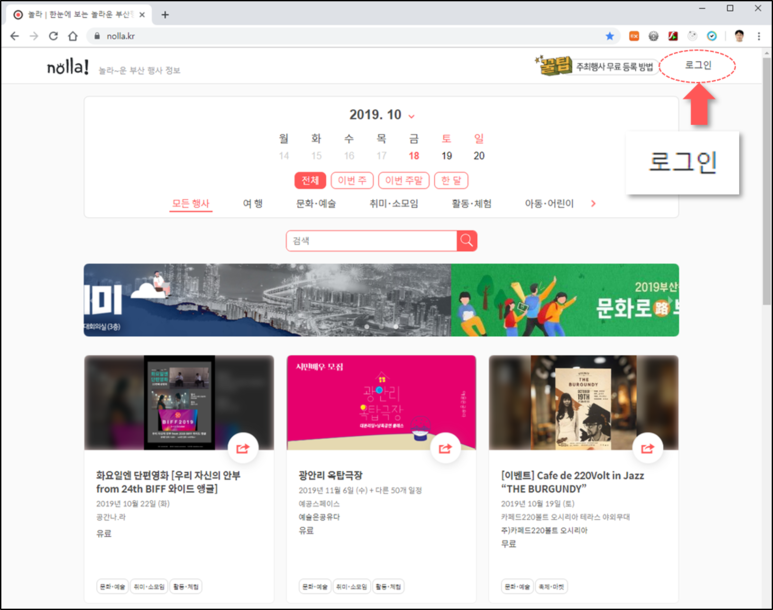View site info via lock icon

(97, 36)
